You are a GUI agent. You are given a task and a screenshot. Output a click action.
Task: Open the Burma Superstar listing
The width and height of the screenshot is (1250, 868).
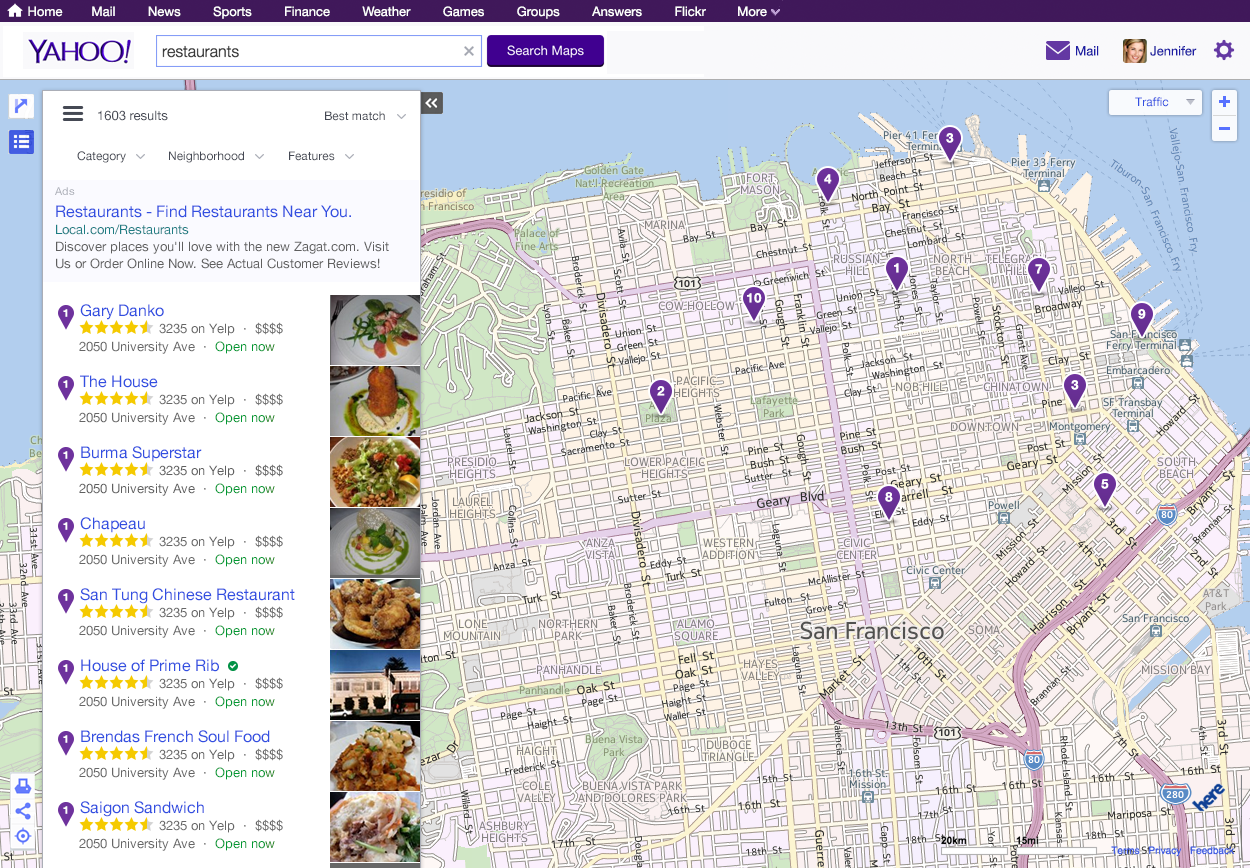[140, 453]
